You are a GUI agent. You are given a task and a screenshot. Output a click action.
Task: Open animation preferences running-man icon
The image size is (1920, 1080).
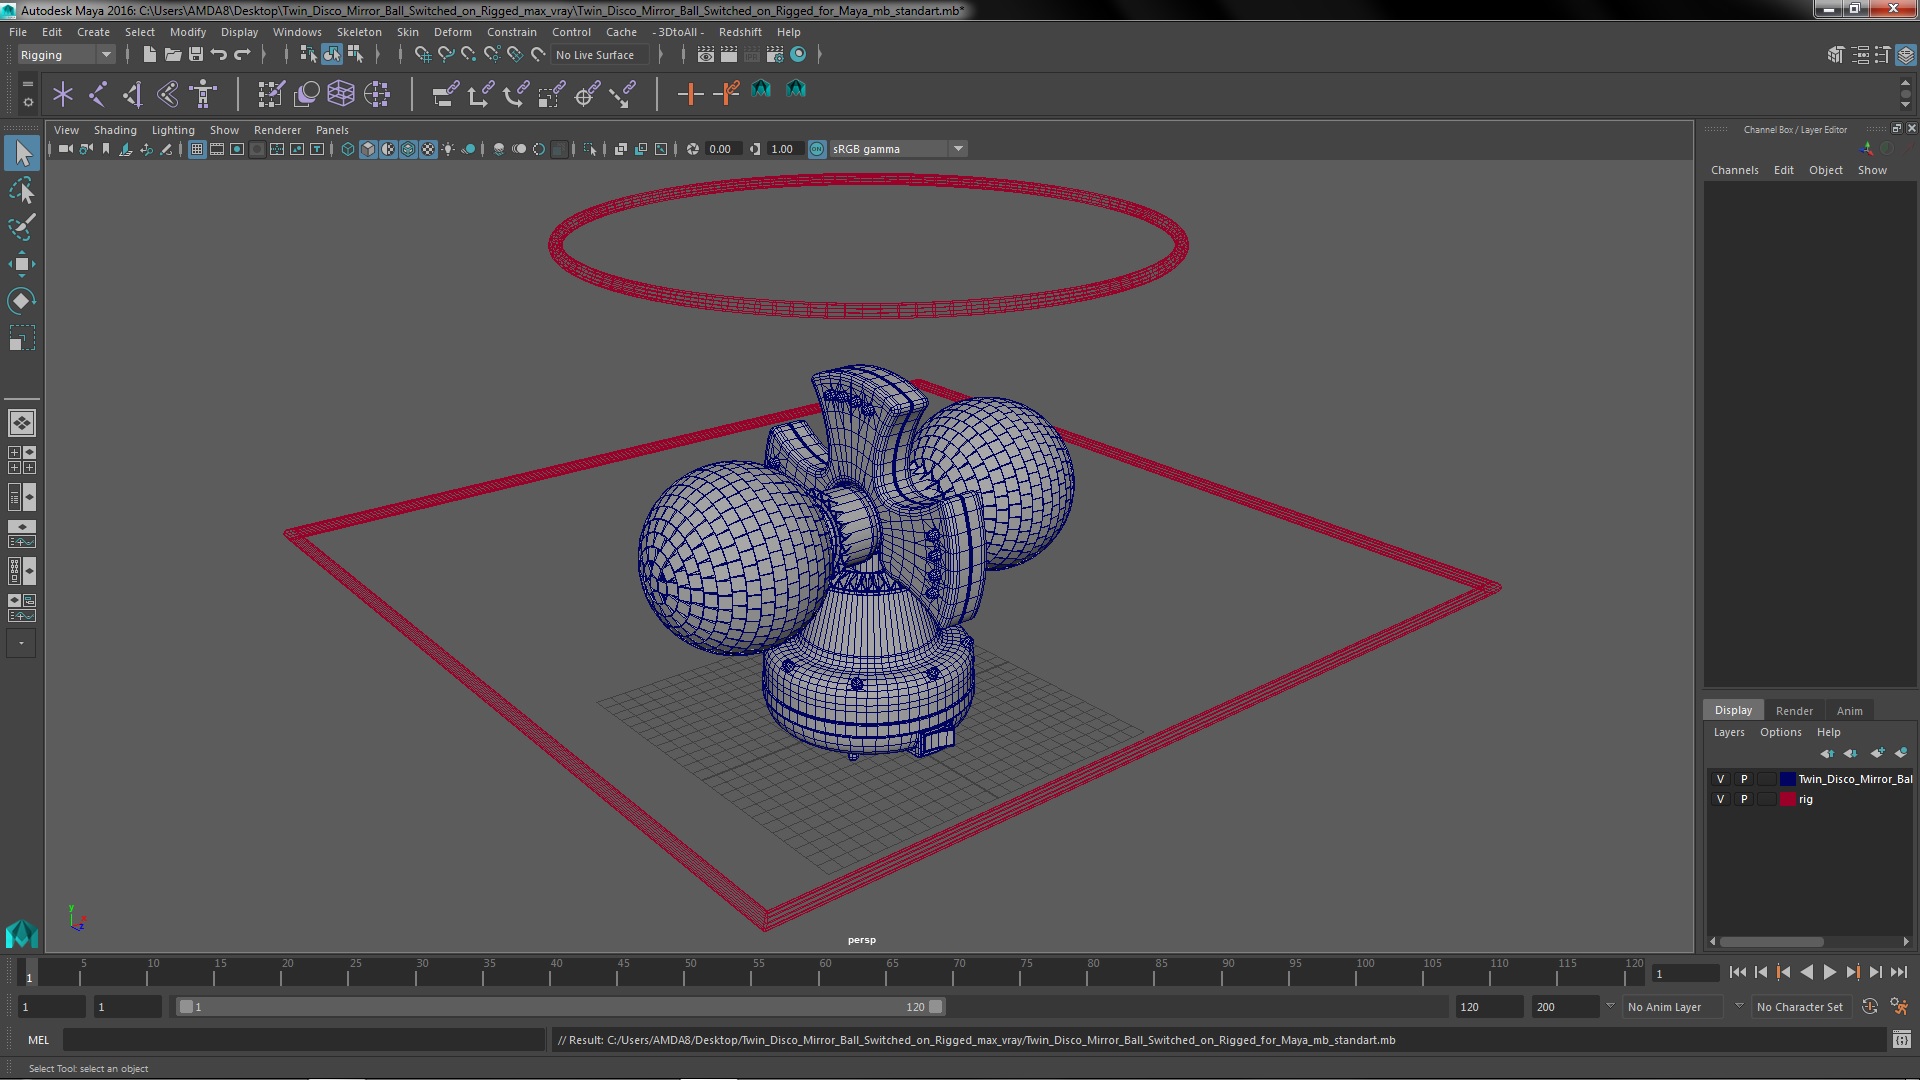pyautogui.click(x=1899, y=1007)
